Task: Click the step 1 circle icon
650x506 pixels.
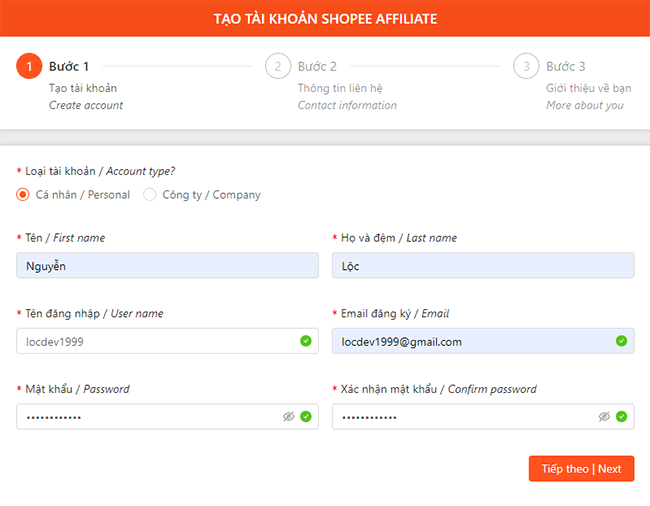Action: click(29, 67)
